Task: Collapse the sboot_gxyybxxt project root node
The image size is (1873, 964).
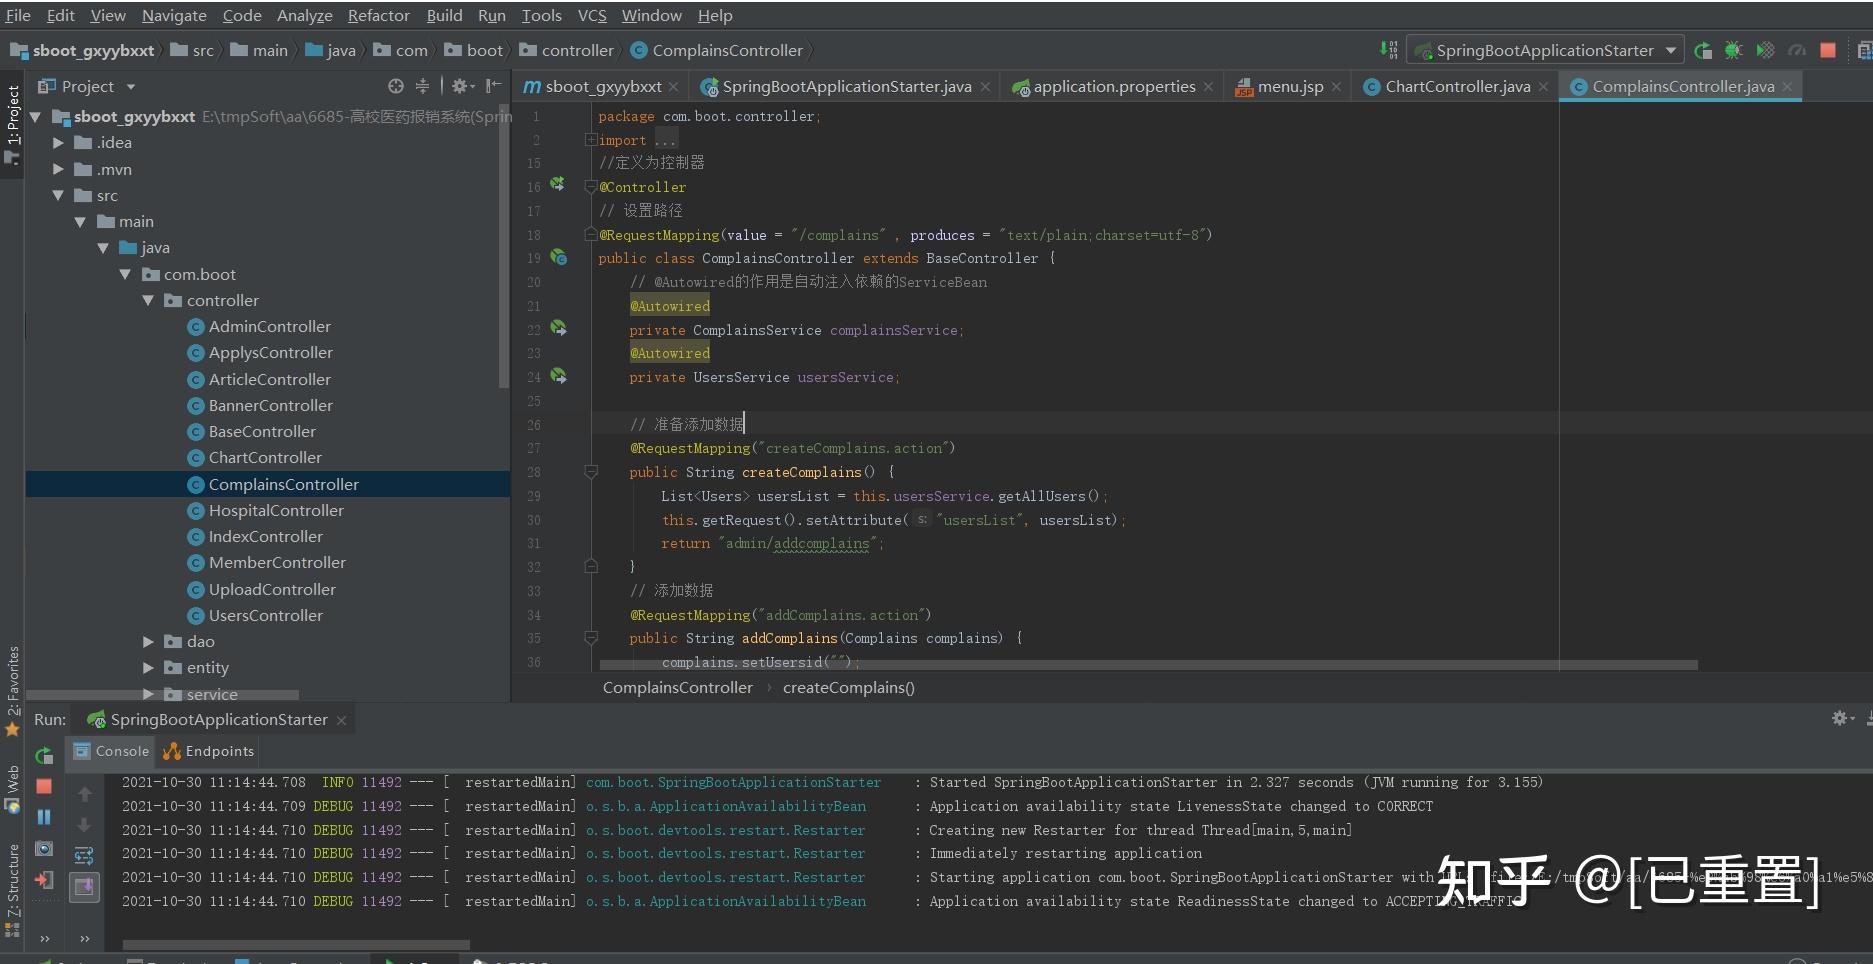Action: tap(36, 117)
